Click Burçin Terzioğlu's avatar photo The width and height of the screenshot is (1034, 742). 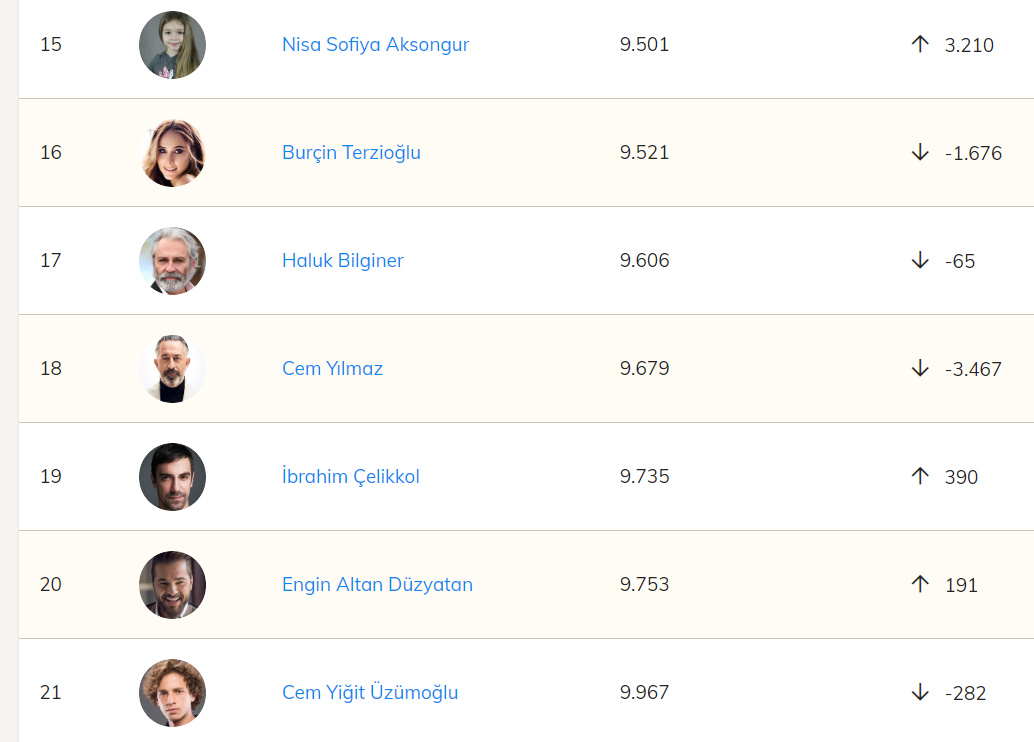[172, 153]
